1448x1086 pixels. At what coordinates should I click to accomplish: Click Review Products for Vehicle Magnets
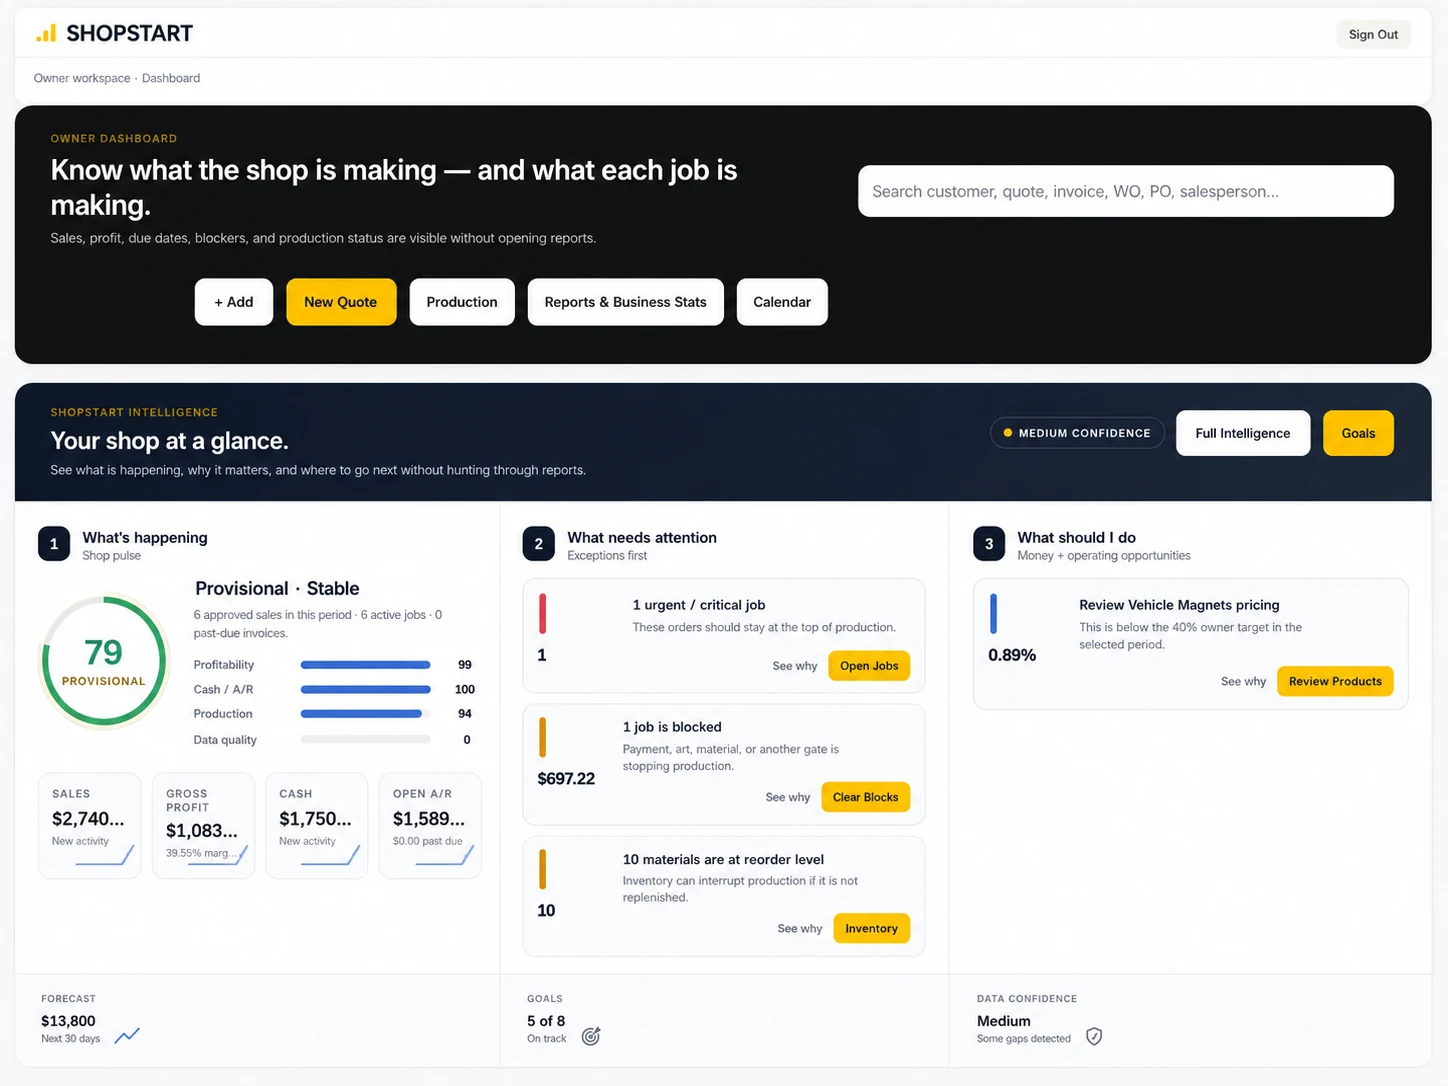1335,682
